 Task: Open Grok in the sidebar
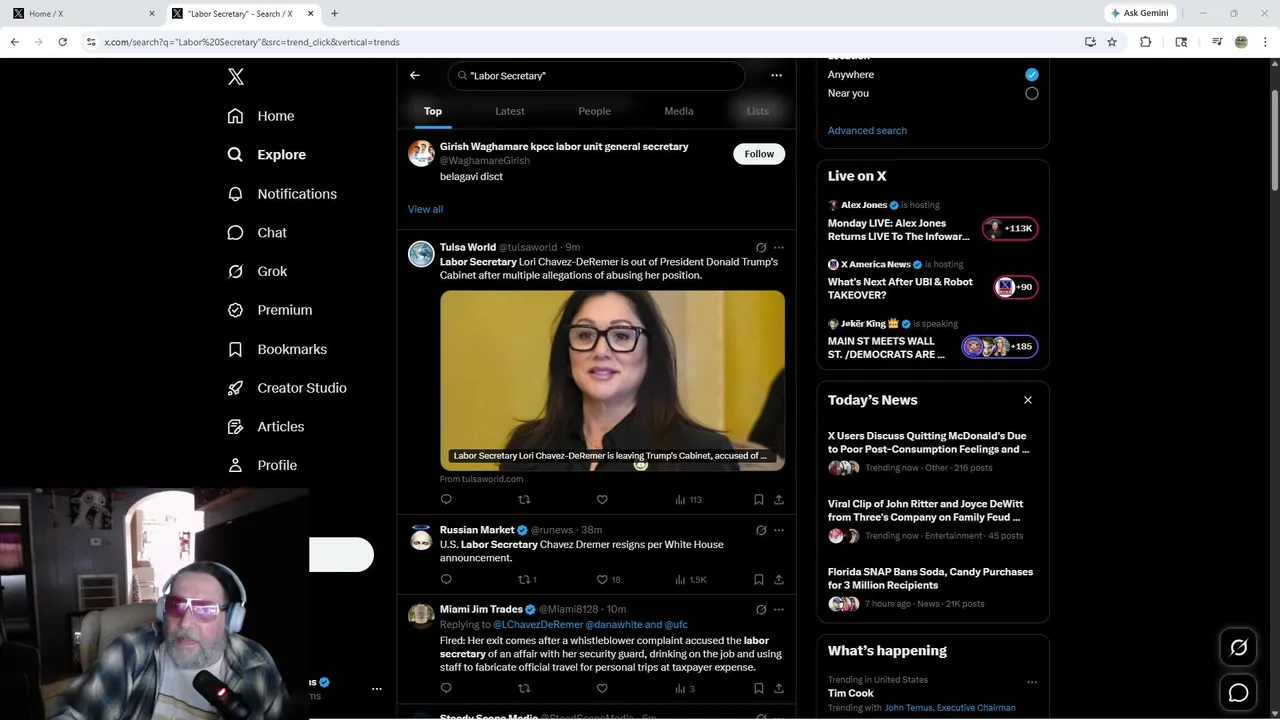tap(257, 271)
